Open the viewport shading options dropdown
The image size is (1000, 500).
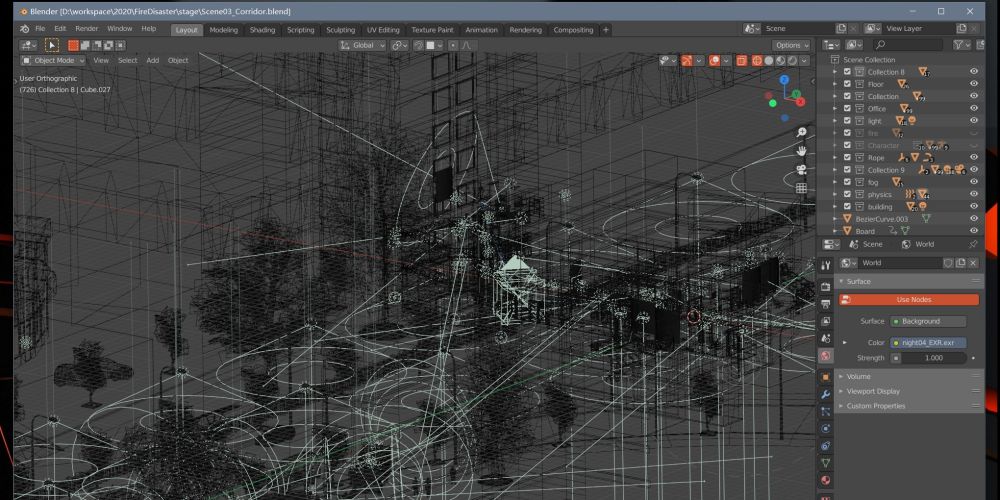(x=804, y=61)
